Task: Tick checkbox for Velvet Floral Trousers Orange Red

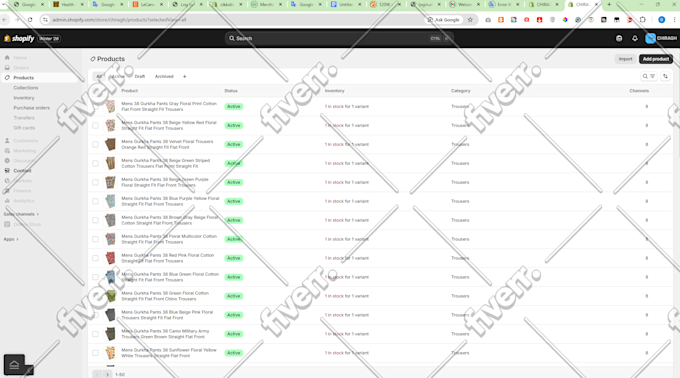Action: click(95, 144)
